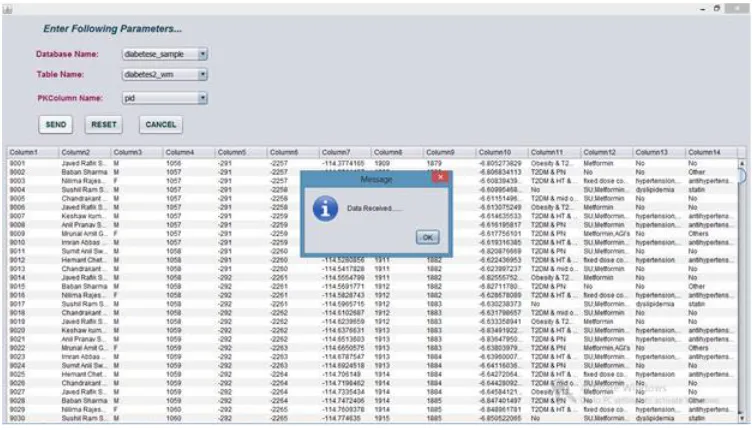Select the name cell in row 9022
Screen dimensions: 752x430
coord(85,348)
